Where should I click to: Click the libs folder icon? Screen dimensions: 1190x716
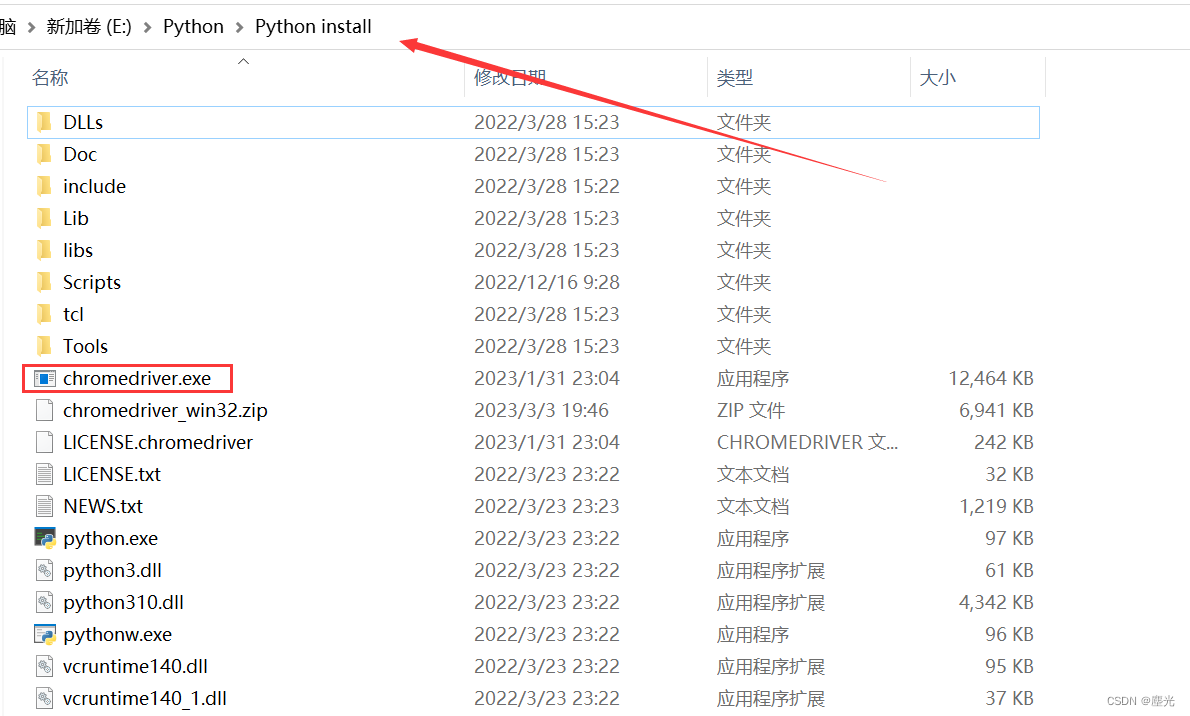coord(44,250)
